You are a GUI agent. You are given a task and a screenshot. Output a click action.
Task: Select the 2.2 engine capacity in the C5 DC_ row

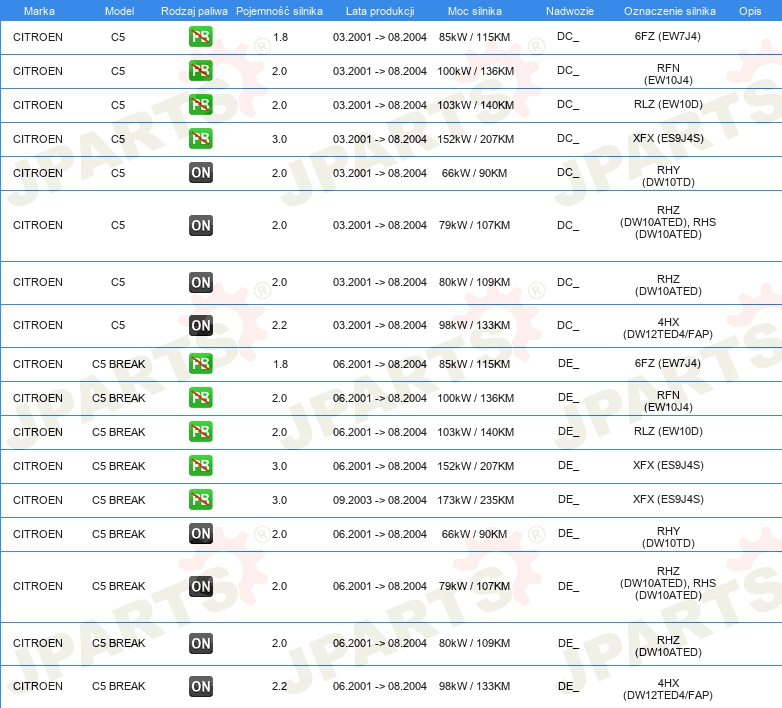[279, 326]
